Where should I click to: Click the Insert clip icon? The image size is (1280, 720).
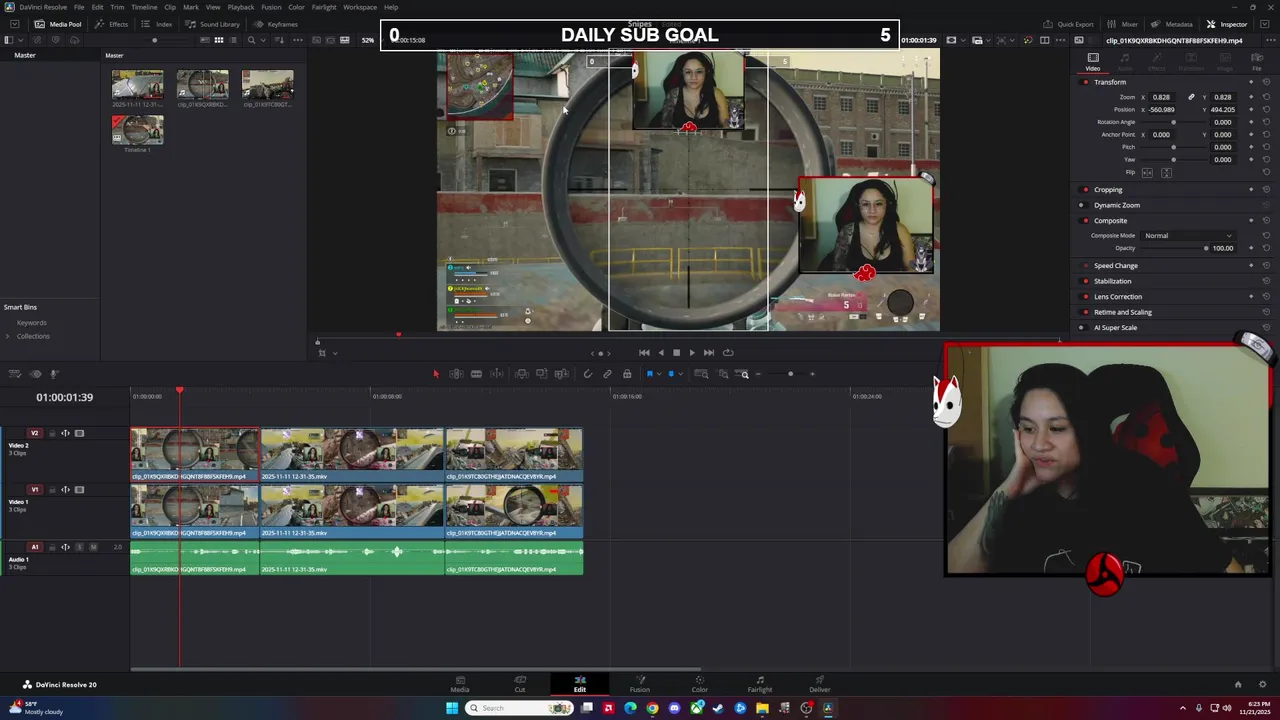tap(522, 374)
